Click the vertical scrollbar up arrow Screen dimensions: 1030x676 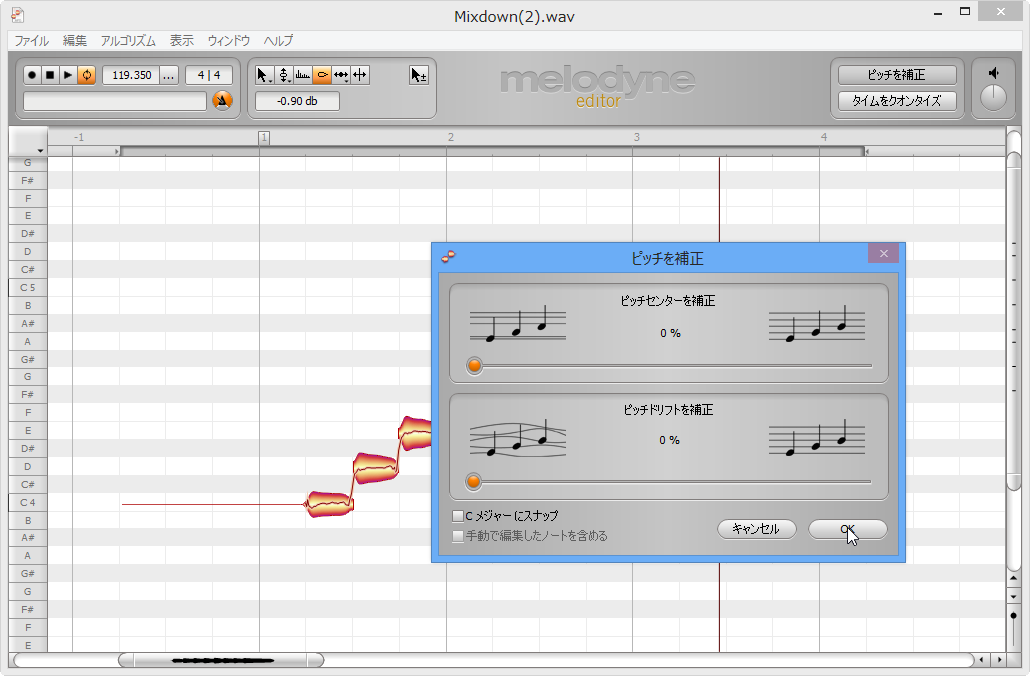pyautogui.click(x=1014, y=578)
